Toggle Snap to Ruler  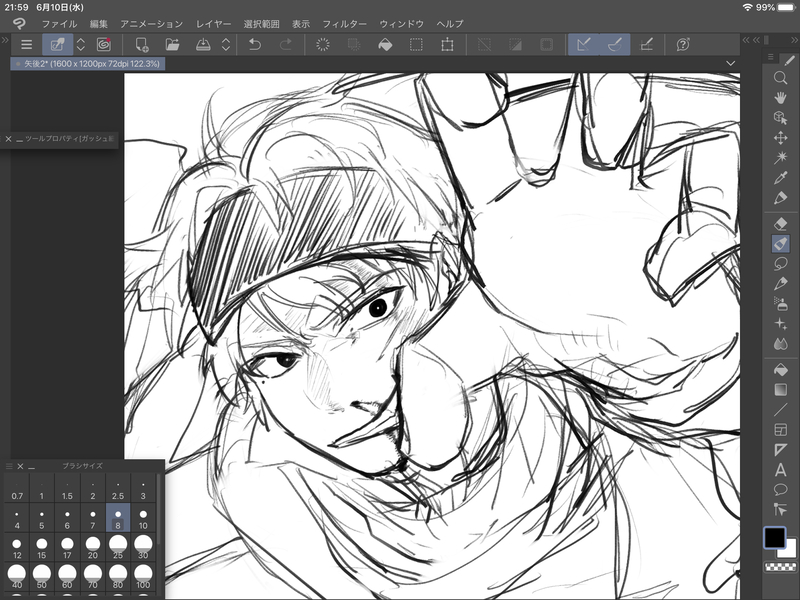[584, 45]
